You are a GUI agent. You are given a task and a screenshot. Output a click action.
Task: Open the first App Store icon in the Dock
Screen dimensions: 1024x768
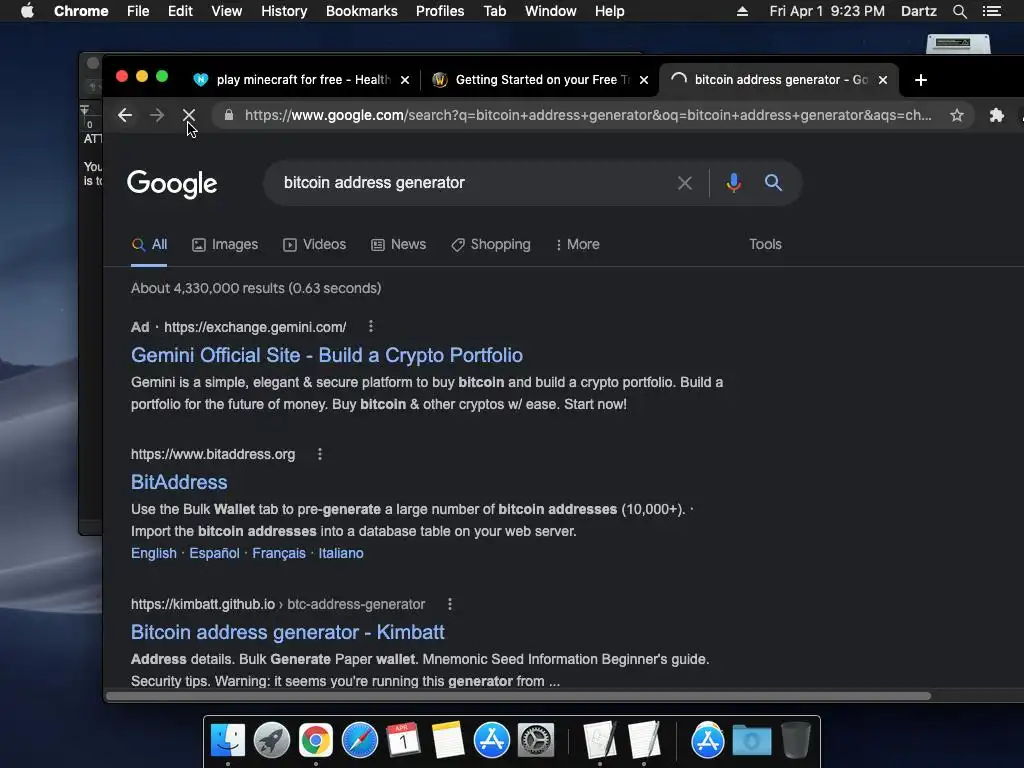(491, 740)
